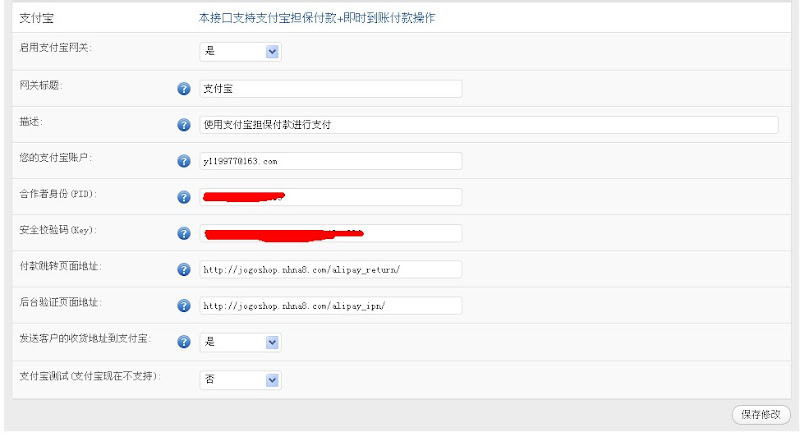Click help icon beside 描述 field
The width and height of the screenshot is (800, 437).
point(184,125)
